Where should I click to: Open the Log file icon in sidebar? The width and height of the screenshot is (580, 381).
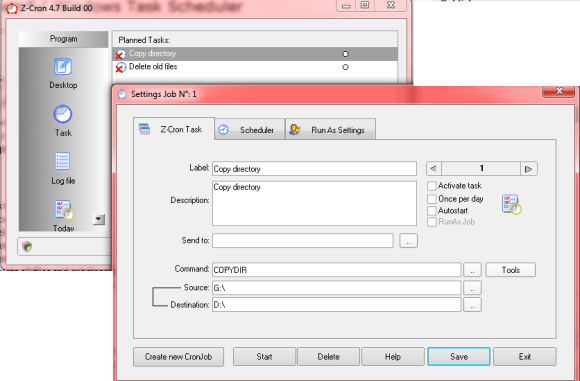click(x=62, y=161)
